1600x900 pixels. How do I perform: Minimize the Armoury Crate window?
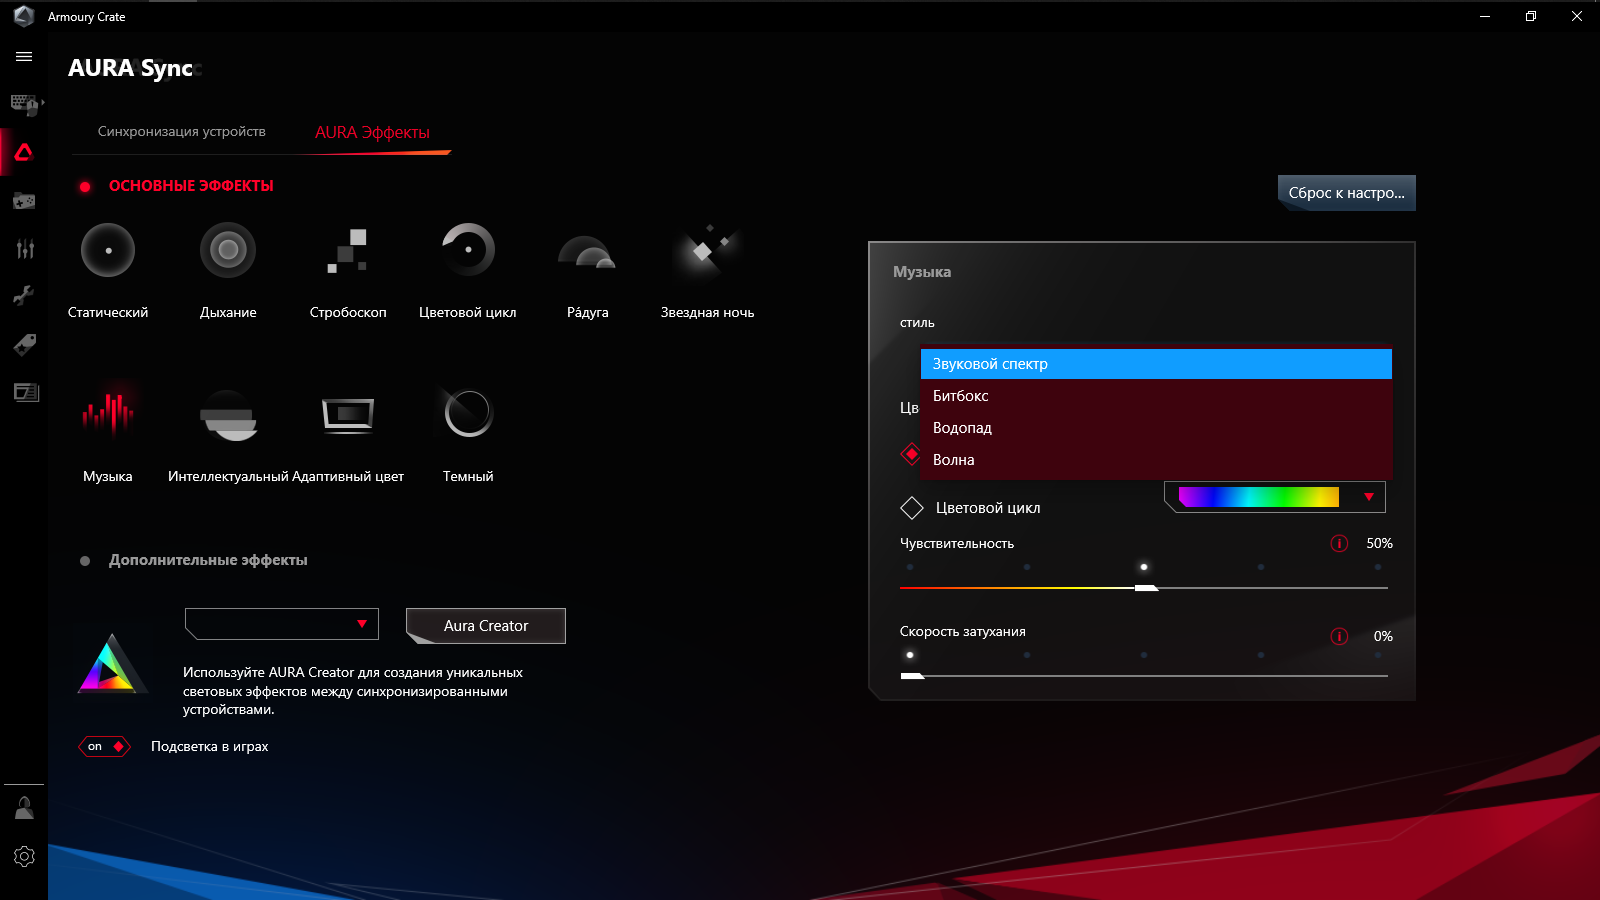pyautogui.click(x=1485, y=16)
